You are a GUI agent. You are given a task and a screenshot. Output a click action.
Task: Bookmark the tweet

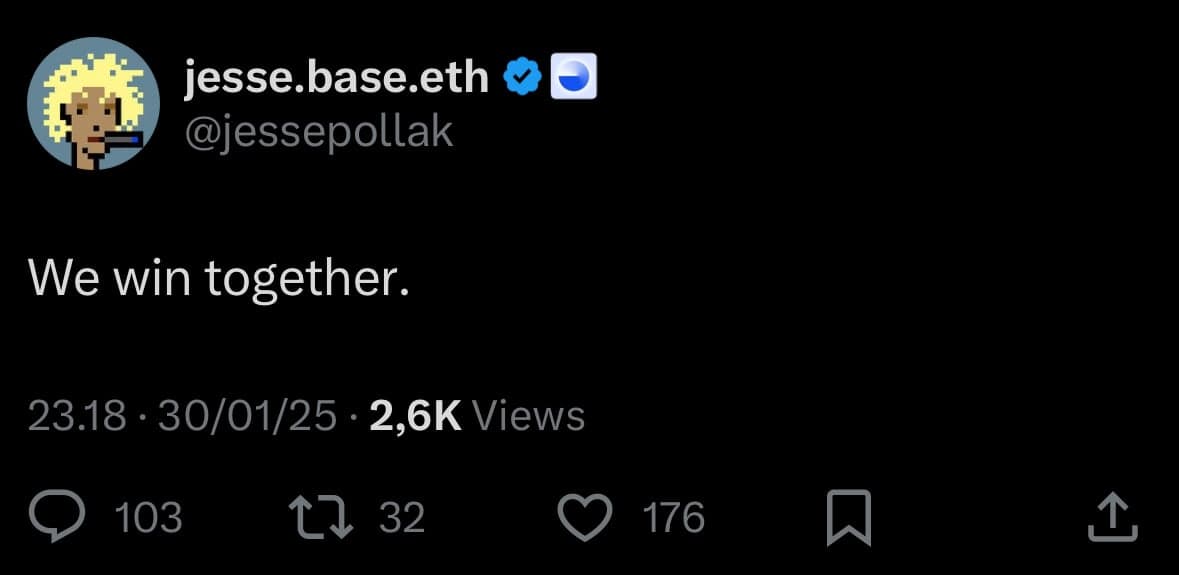tap(849, 518)
